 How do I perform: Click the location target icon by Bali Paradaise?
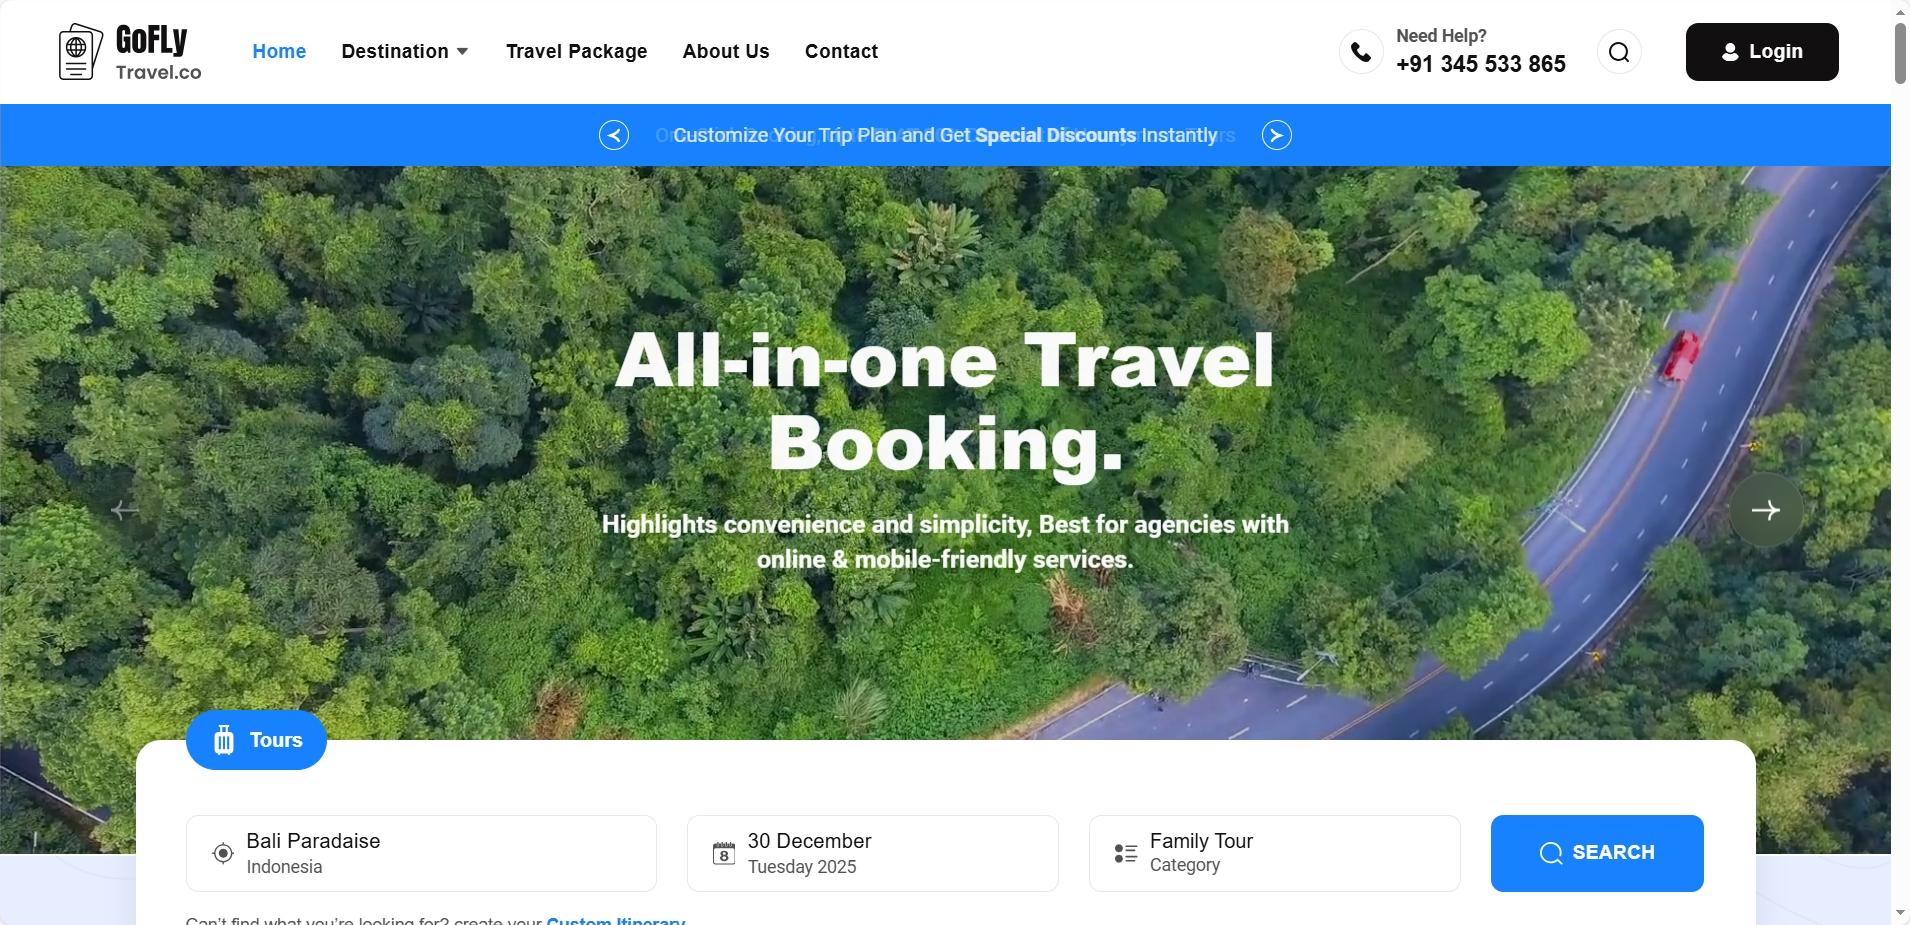pos(223,854)
